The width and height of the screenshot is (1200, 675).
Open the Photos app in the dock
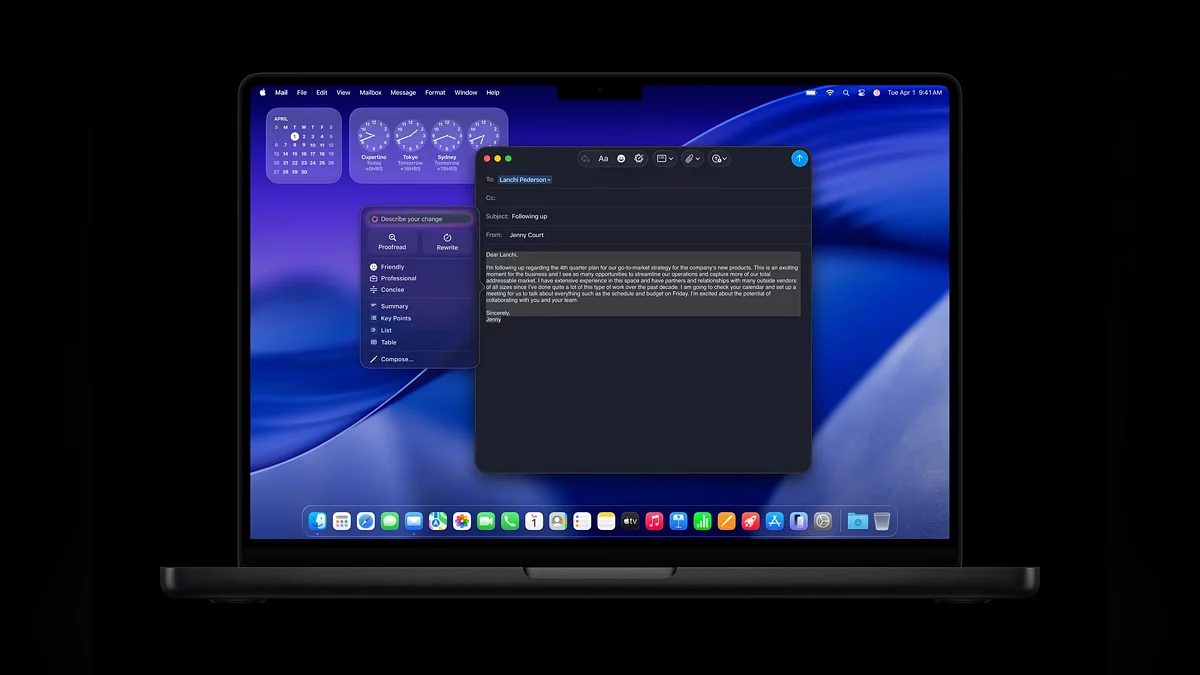(x=462, y=521)
